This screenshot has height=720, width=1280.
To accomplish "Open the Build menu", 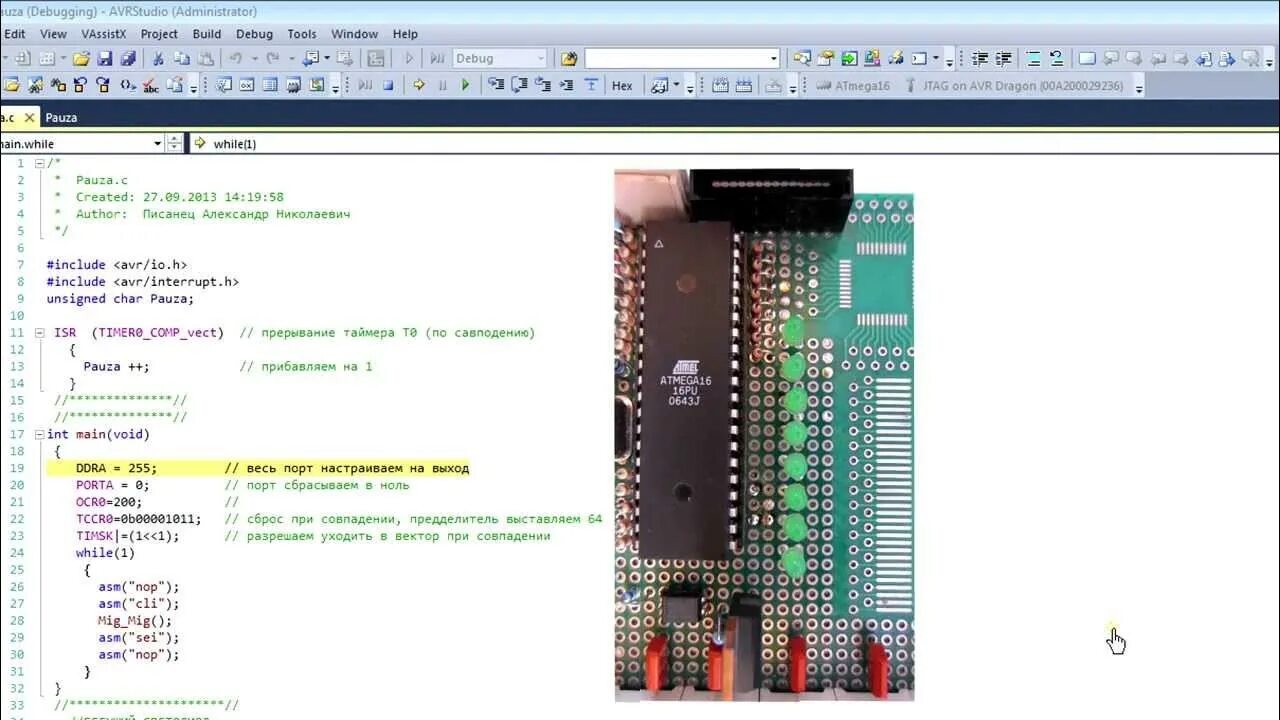I will coord(207,33).
